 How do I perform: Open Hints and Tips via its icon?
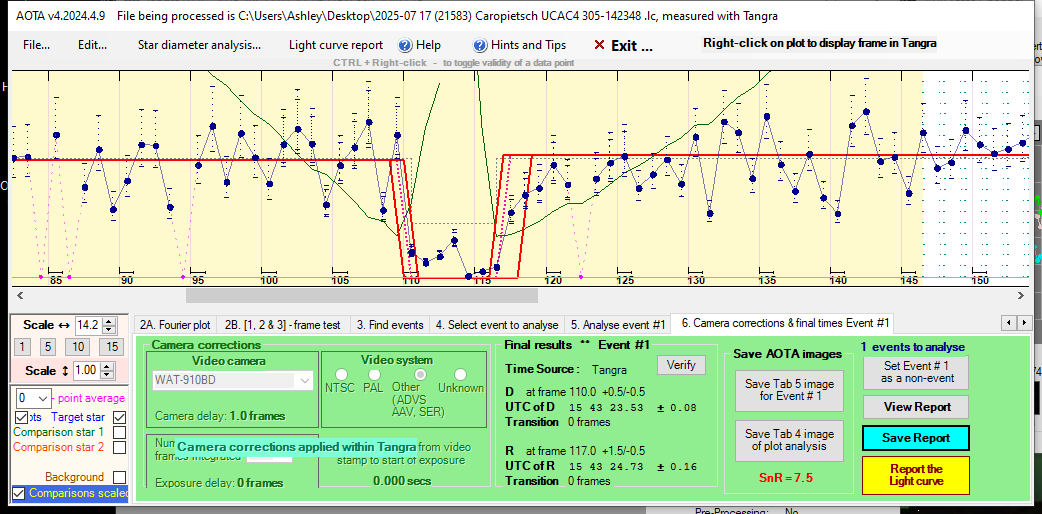tap(481, 45)
